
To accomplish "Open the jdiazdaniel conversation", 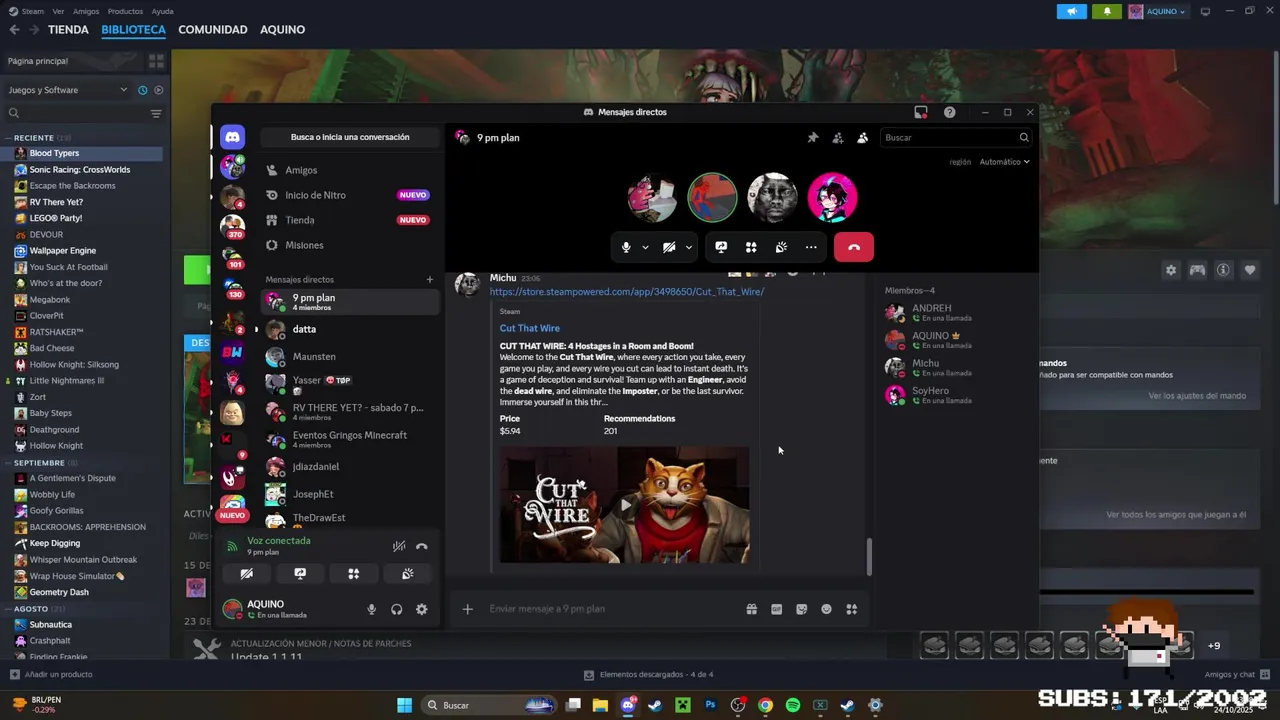I will [349, 466].
